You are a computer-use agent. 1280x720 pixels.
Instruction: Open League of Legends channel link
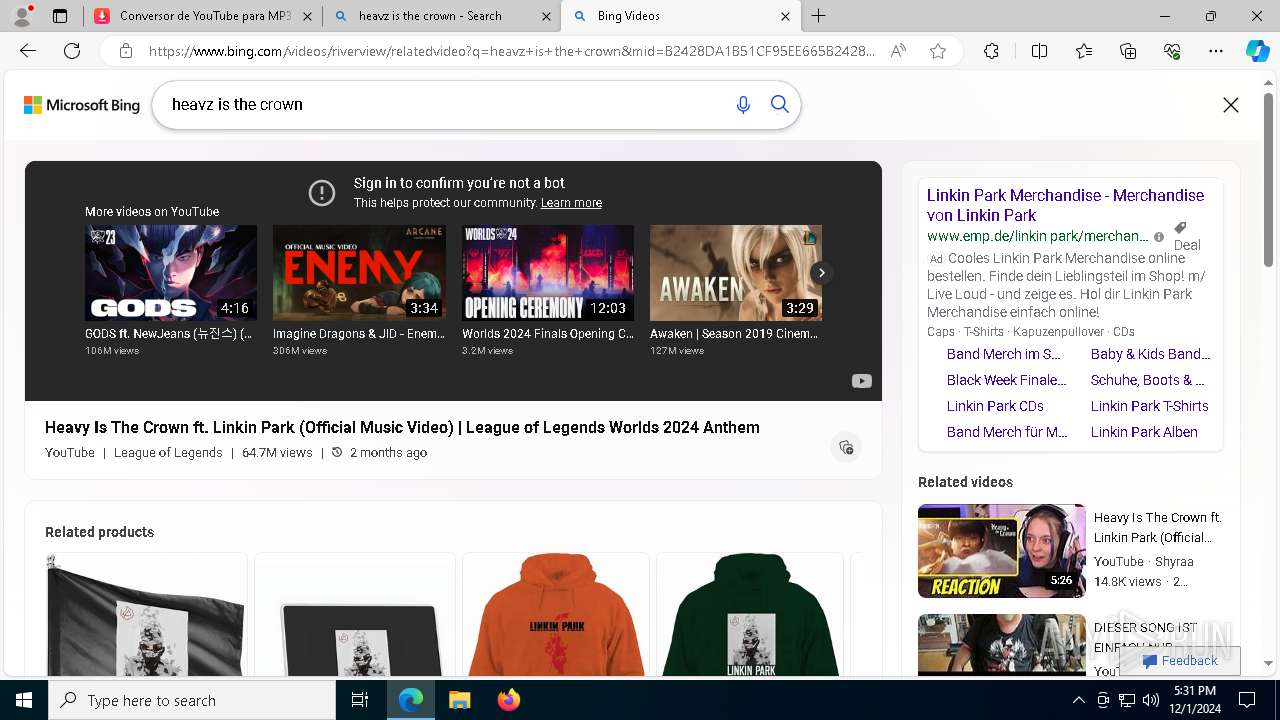pos(168,453)
